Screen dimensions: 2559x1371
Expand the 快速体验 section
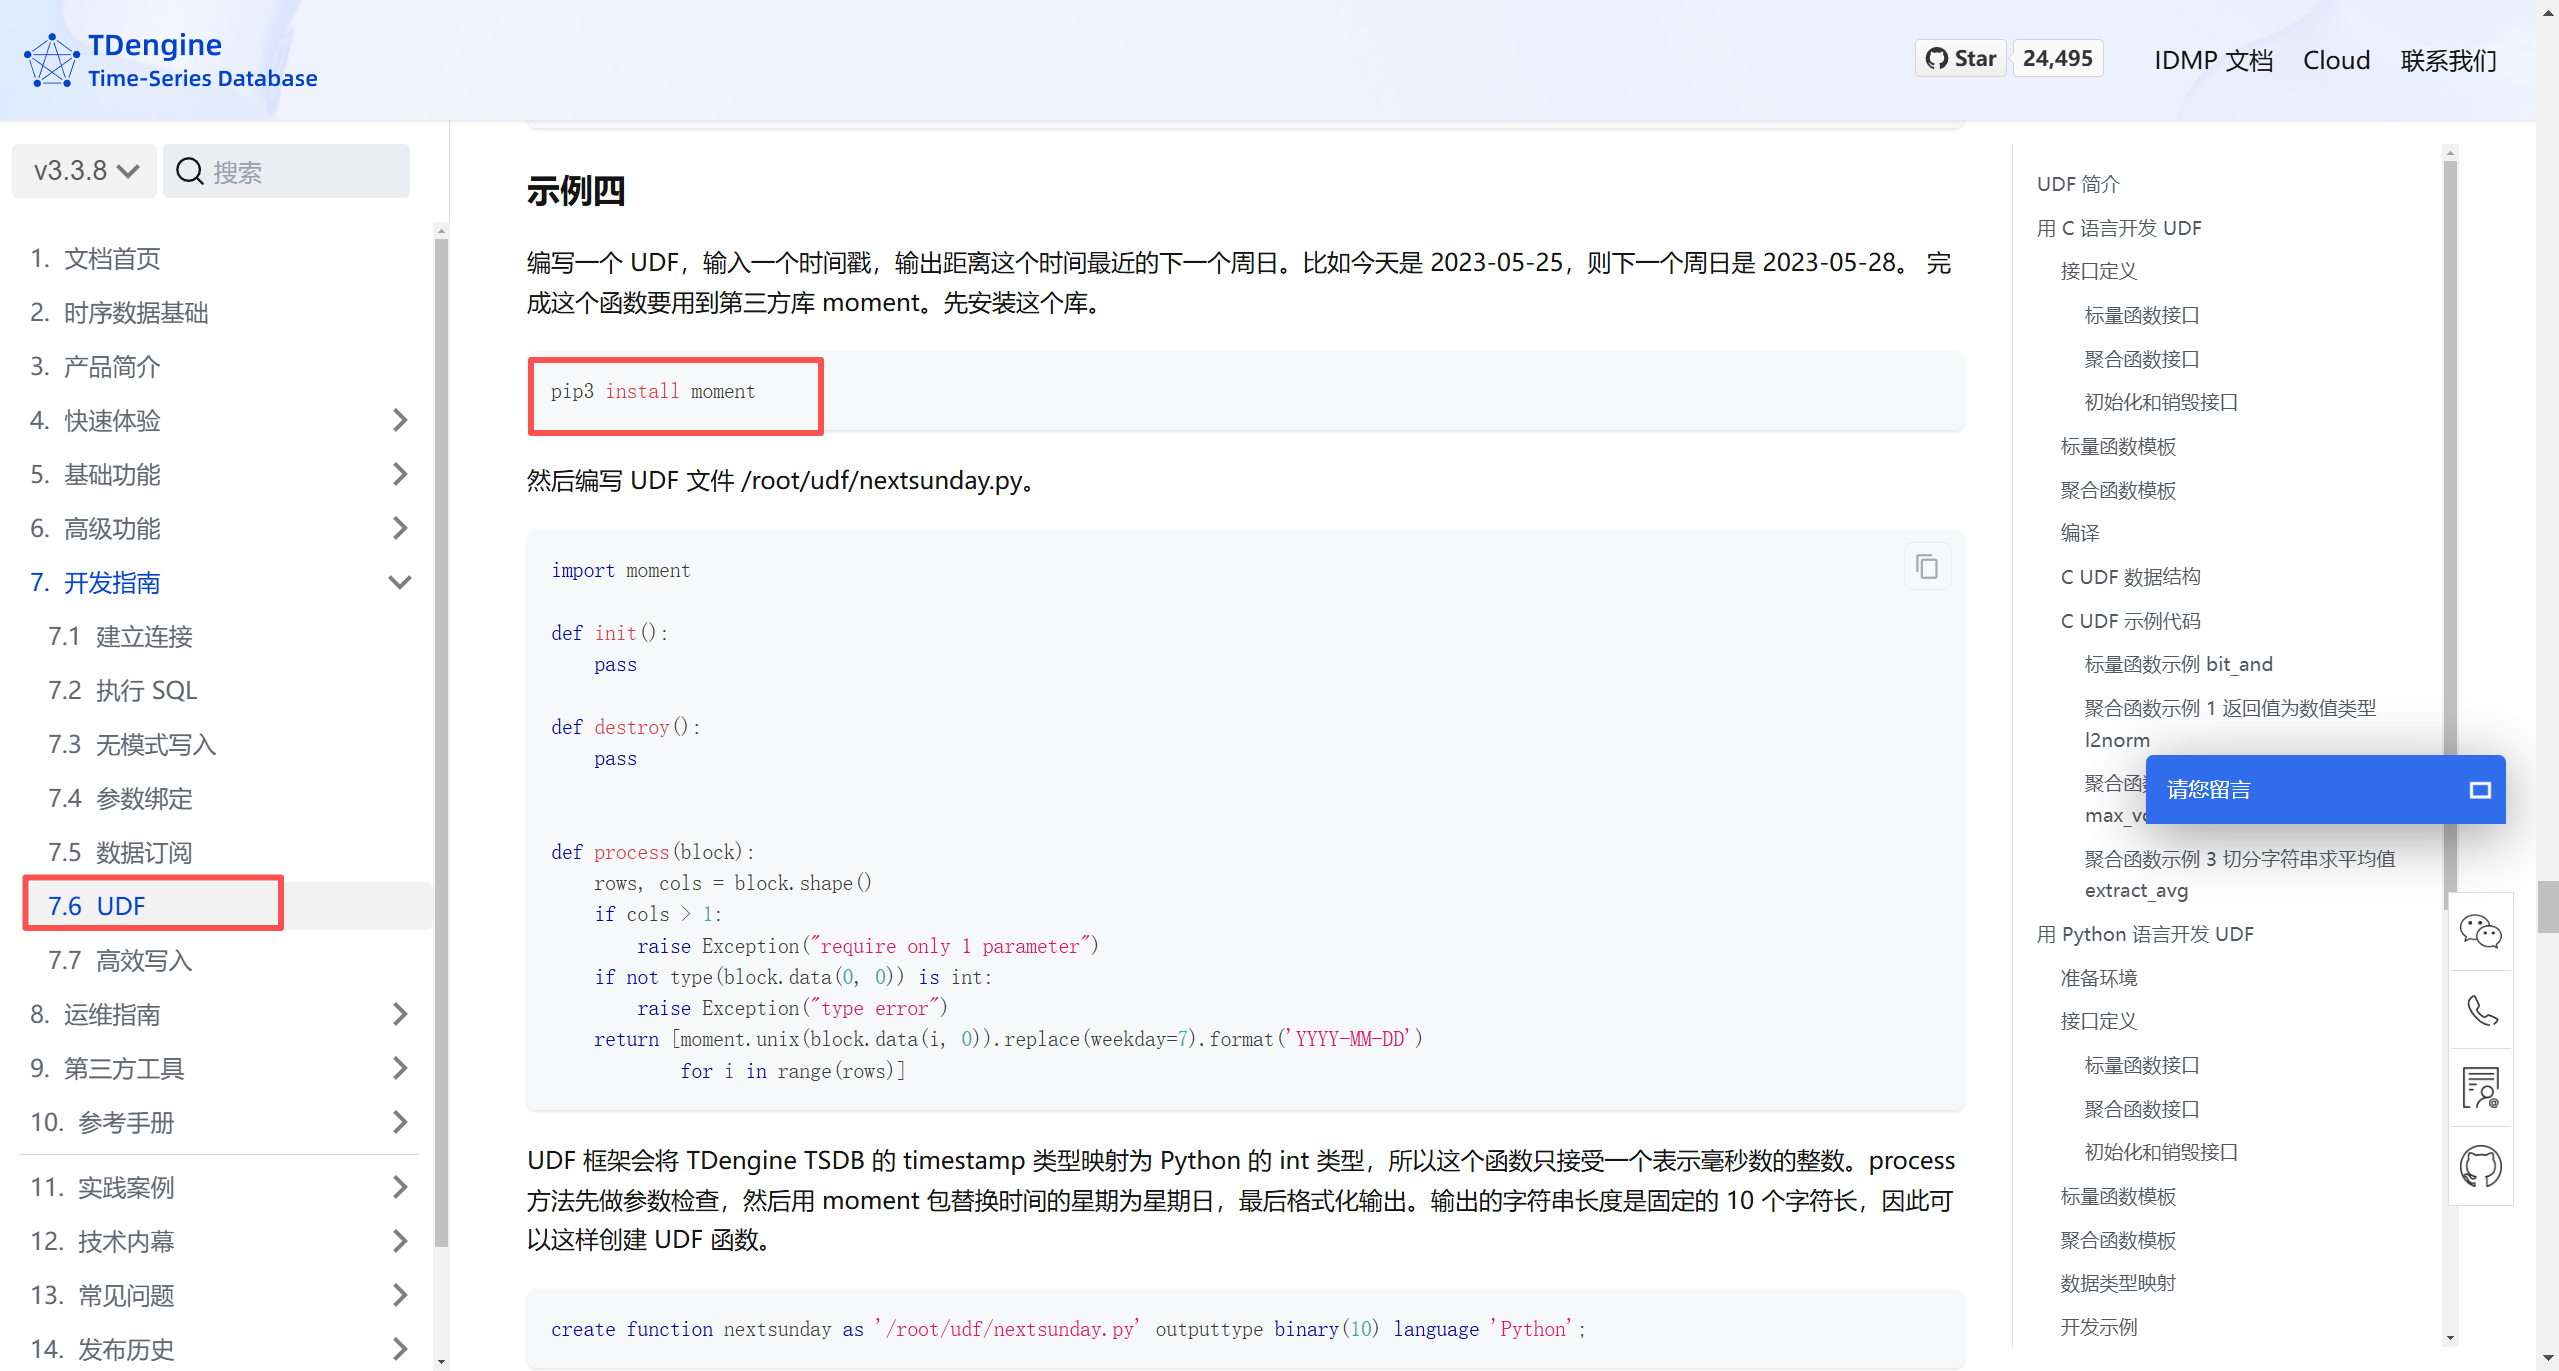(x=399, y=420)
